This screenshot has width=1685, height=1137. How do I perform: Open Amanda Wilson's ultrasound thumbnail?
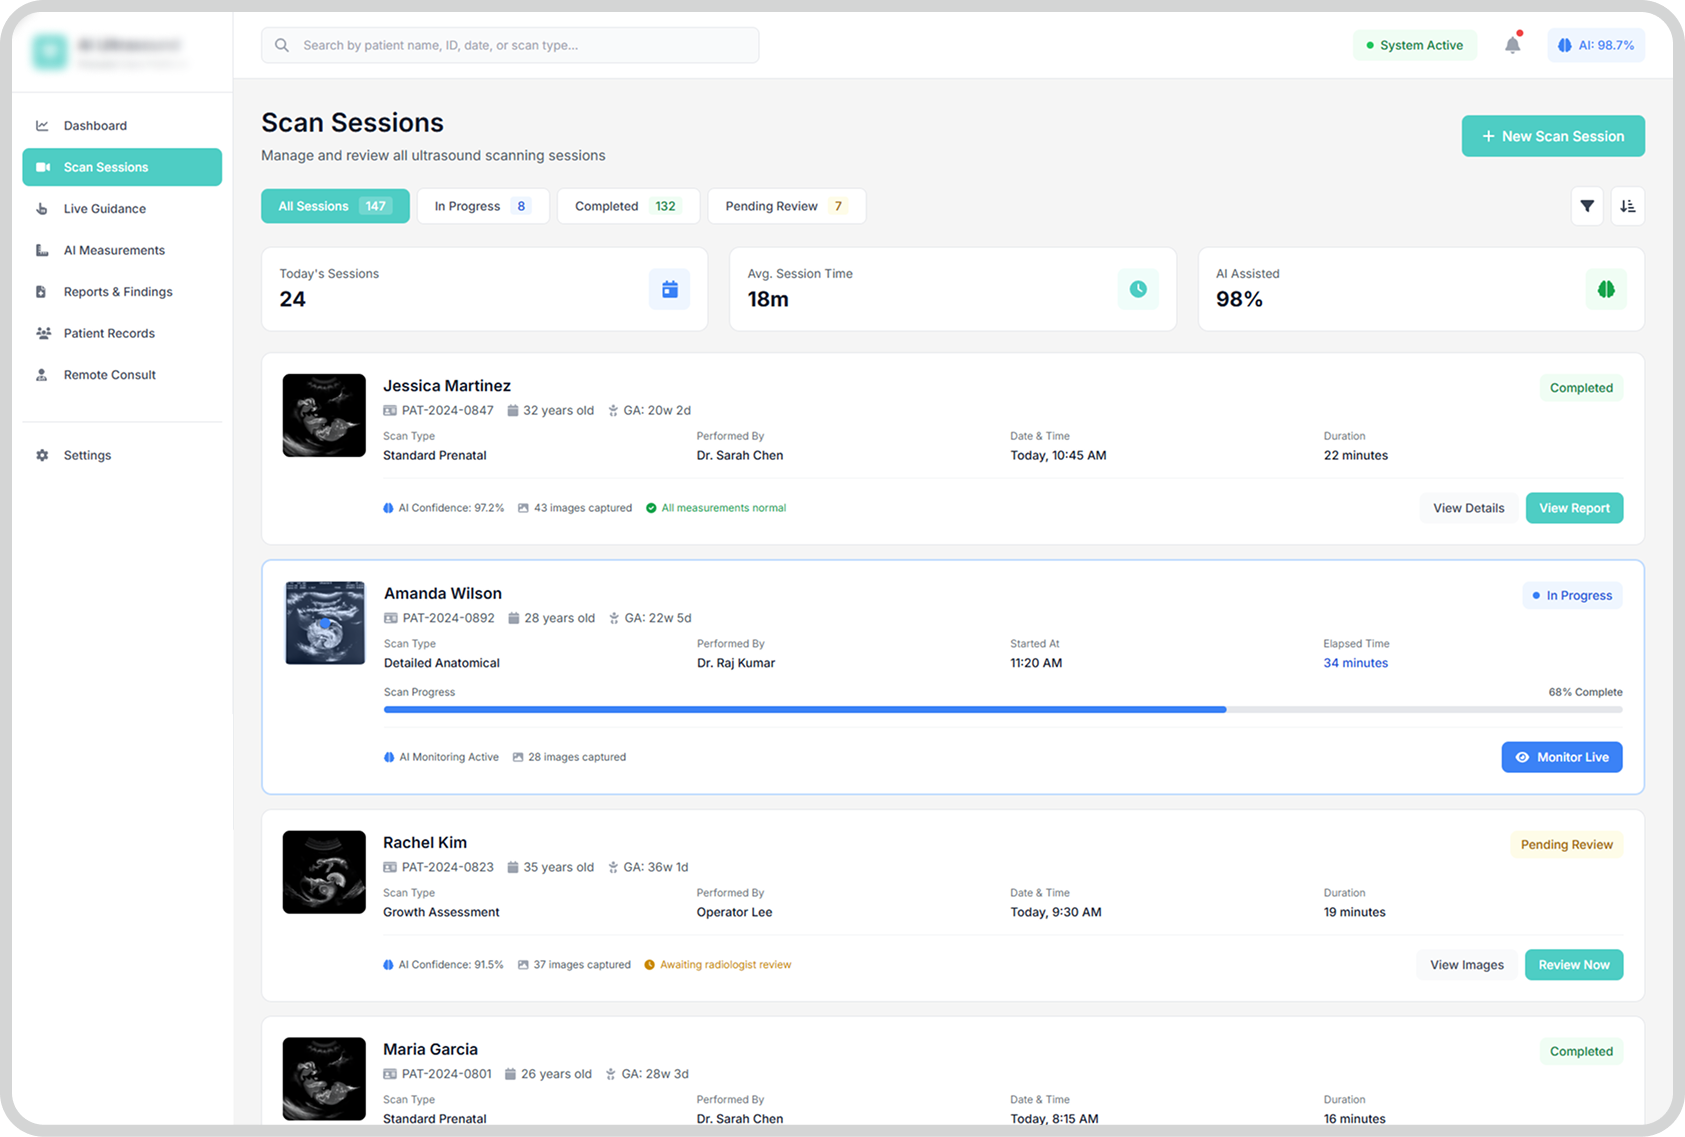[325, 623]
